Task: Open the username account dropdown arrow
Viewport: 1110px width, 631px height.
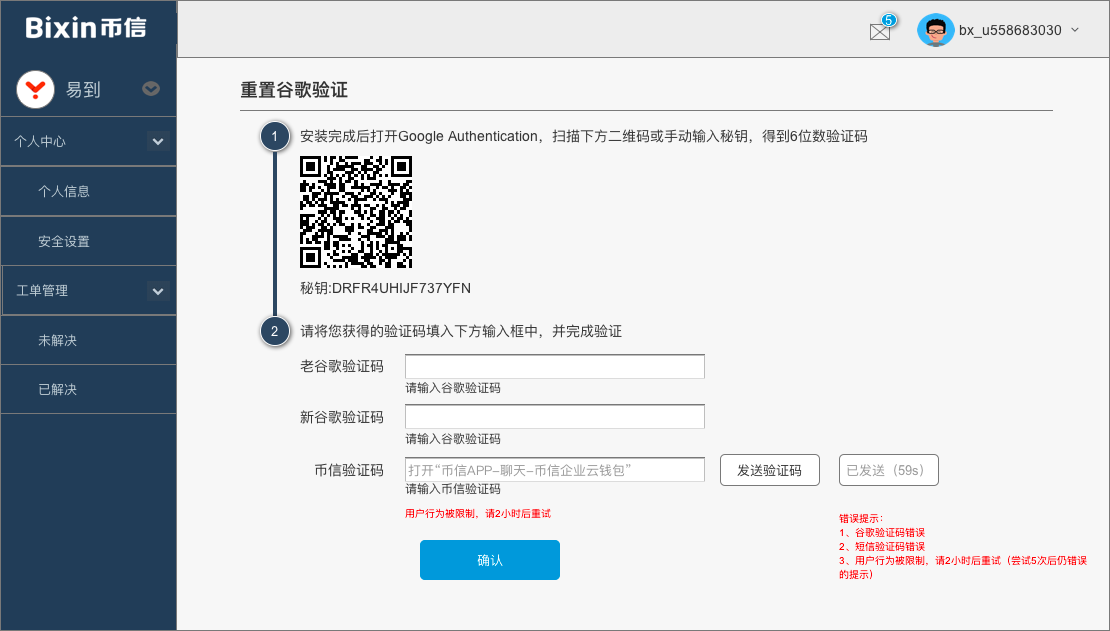Action: (1075, 30)
